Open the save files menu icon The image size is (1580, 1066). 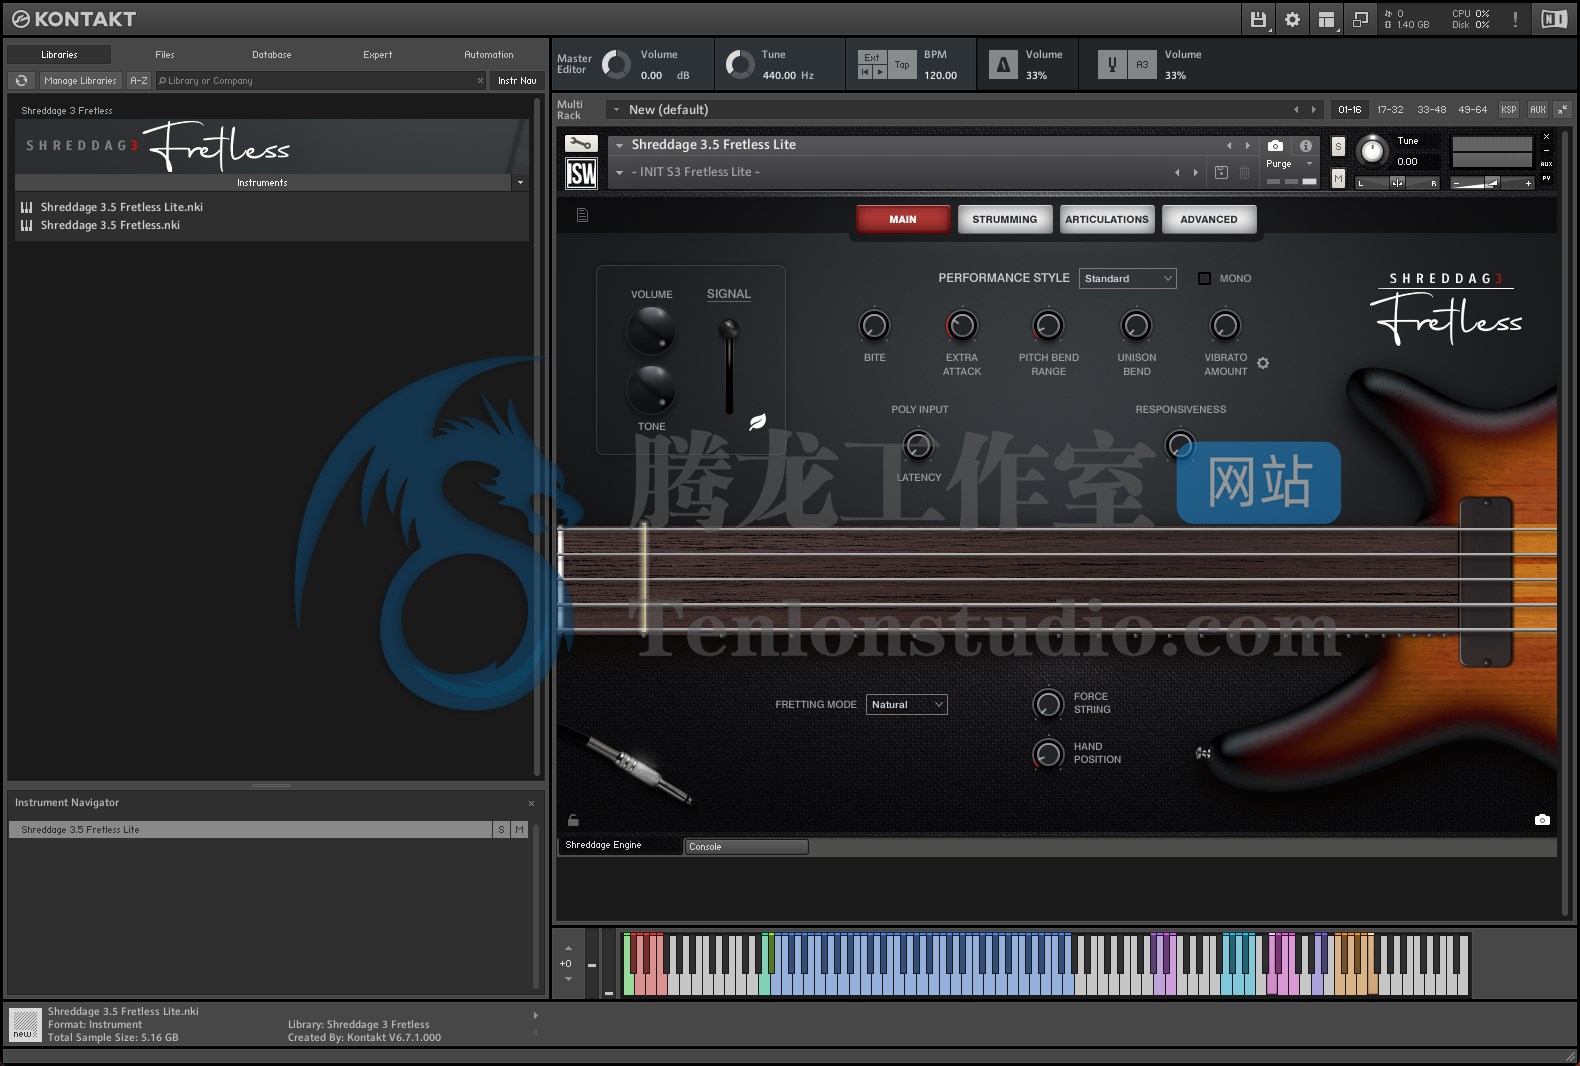(x=1258, y=19)
